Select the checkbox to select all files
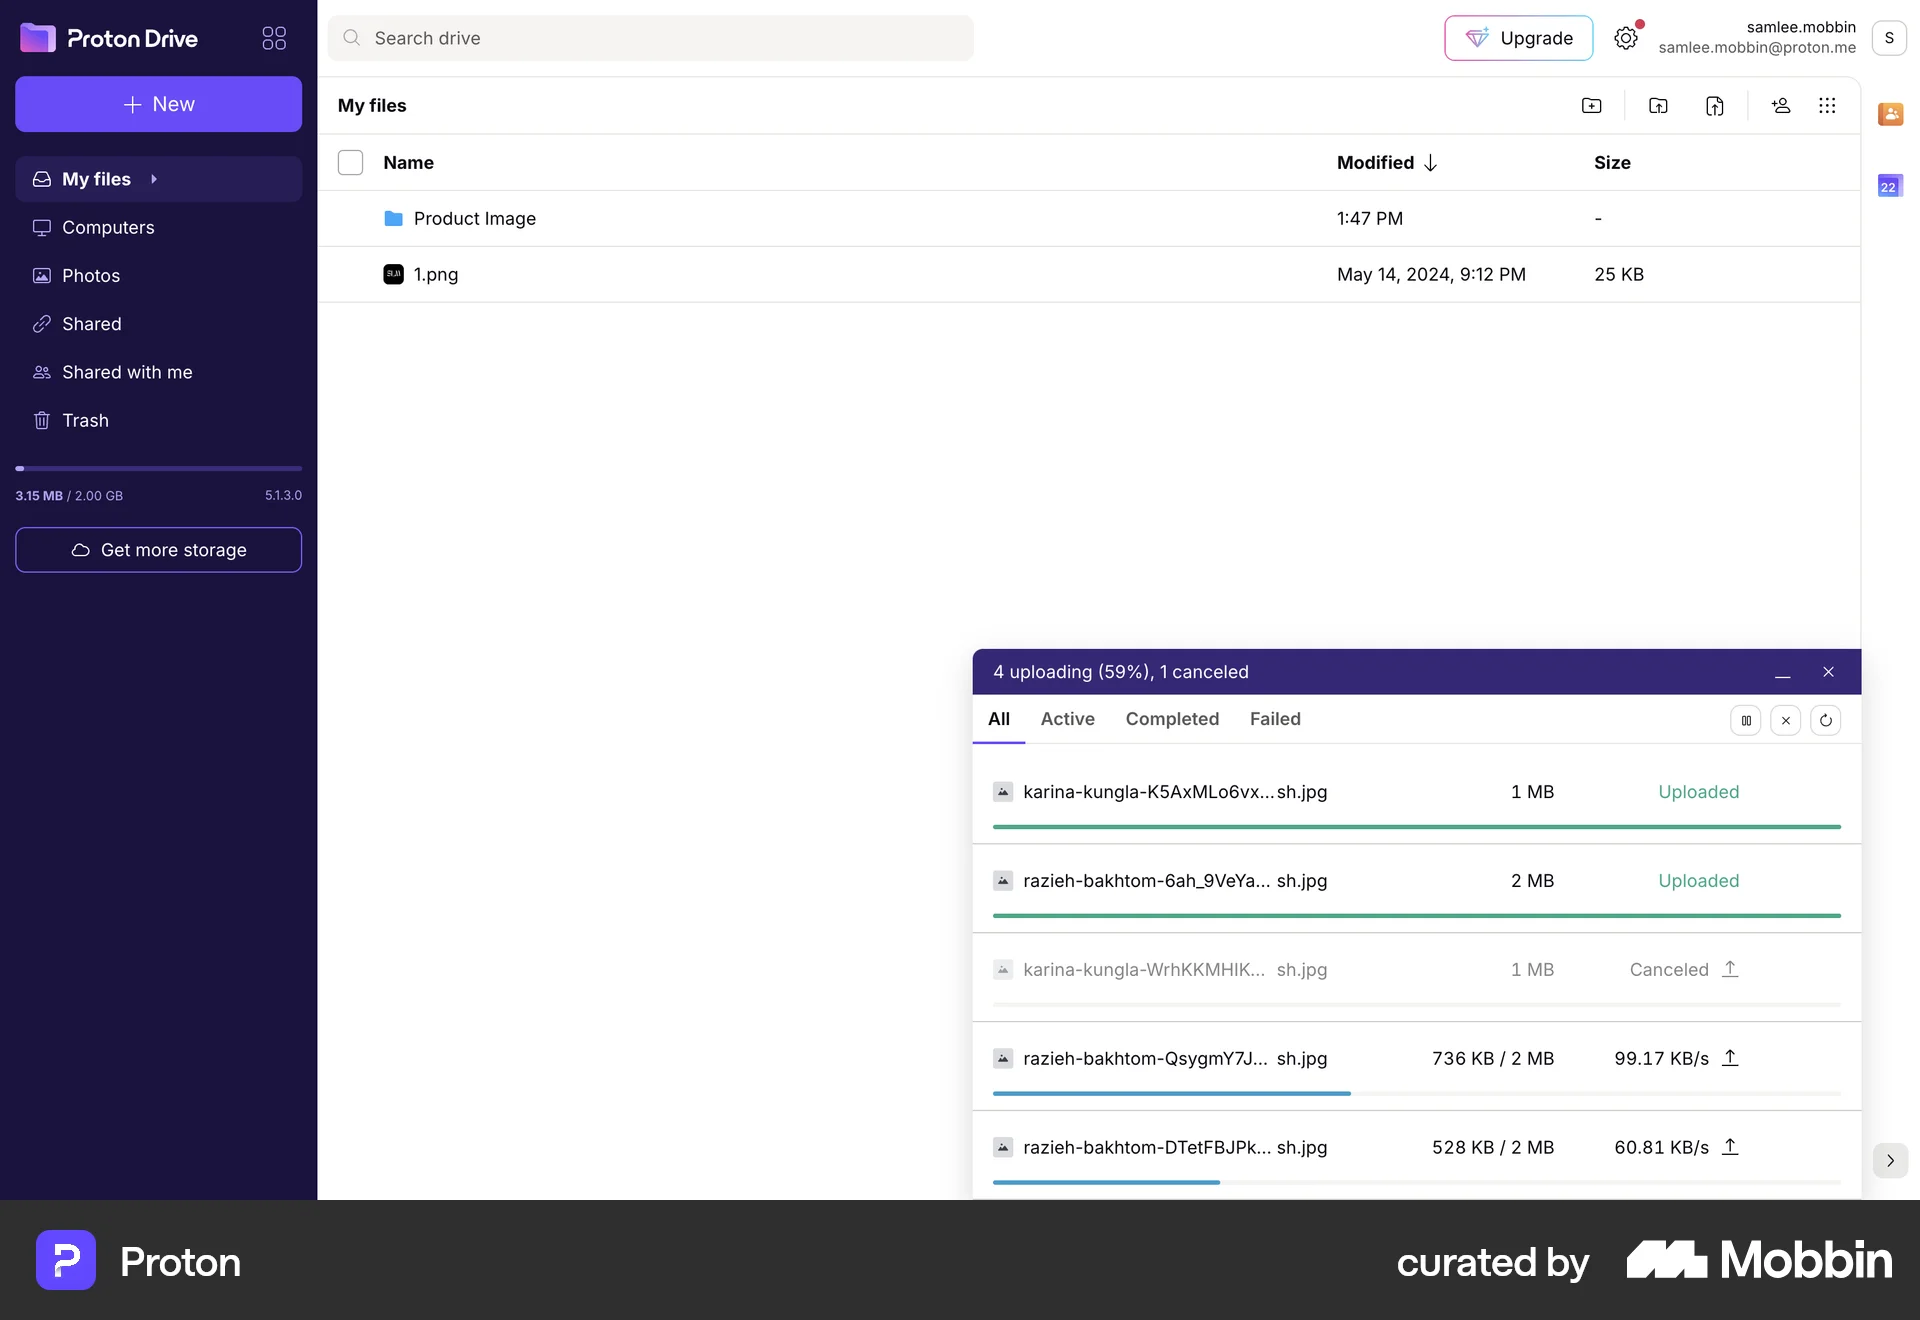This screenshot has width=1920, height=1320. tap(350, 162)
